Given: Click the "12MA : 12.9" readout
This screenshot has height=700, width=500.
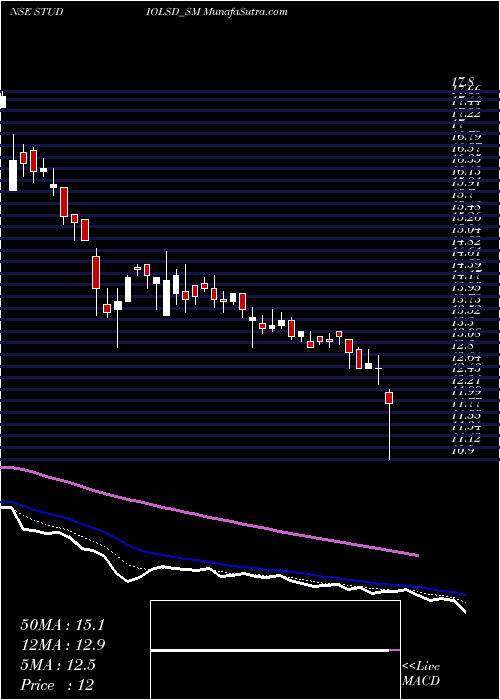Looking at the screenshot, I should (x=62, y=645).
